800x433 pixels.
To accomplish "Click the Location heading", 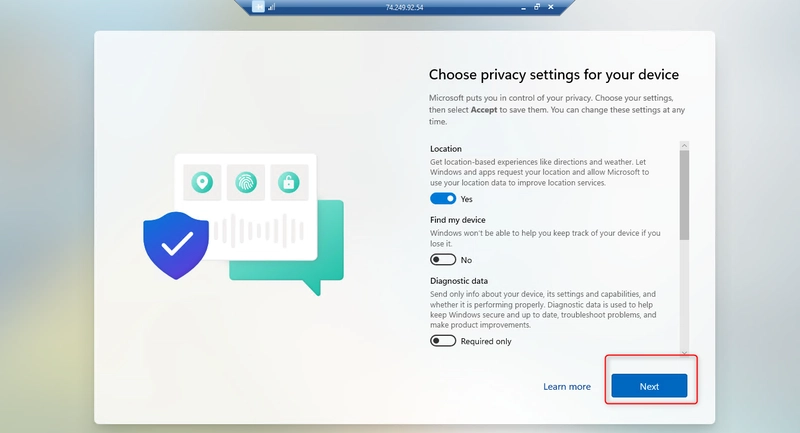I will [x=446, y=148].
